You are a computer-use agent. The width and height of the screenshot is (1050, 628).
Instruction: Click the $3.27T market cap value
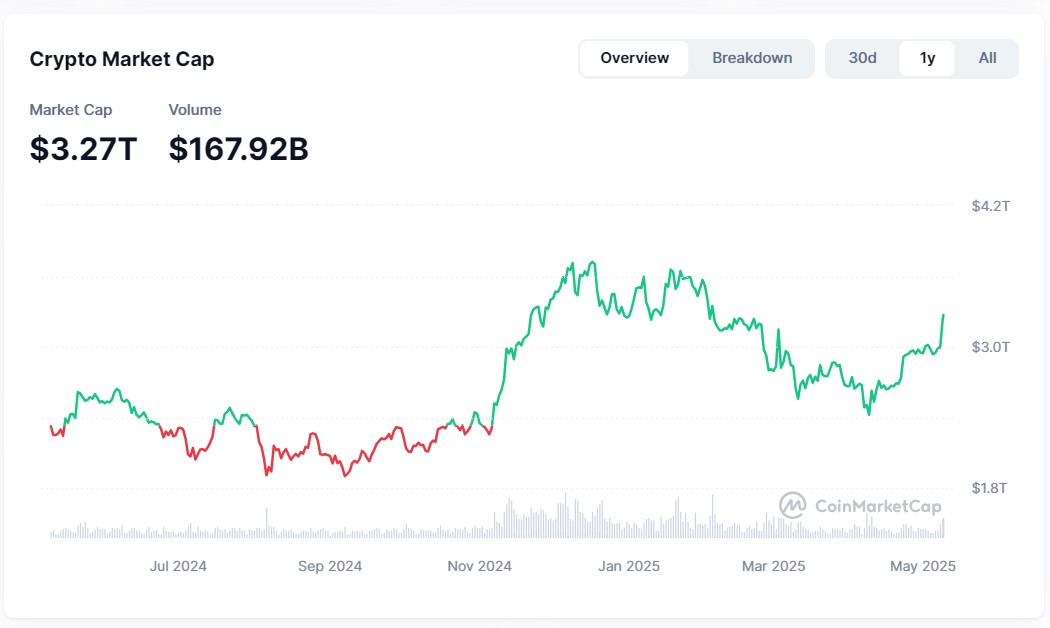(x=83, y=149)
